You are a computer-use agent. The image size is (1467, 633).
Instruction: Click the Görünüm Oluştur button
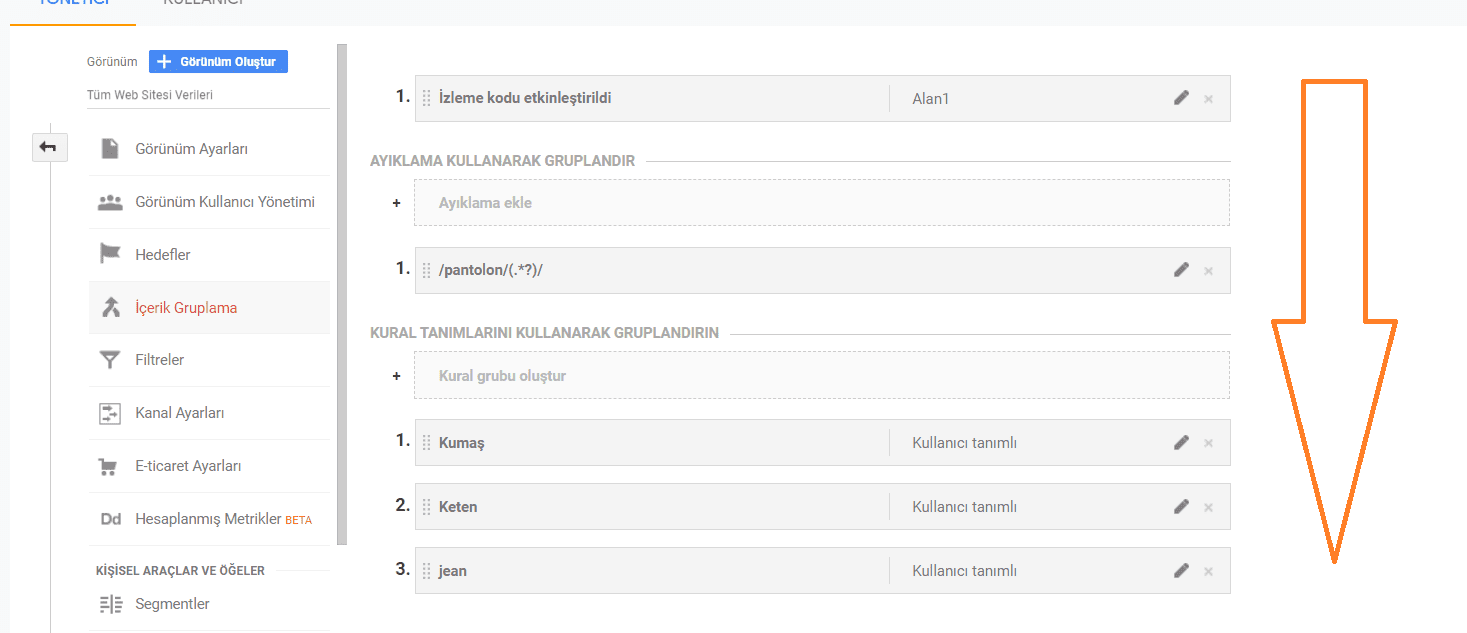(218, 62)
